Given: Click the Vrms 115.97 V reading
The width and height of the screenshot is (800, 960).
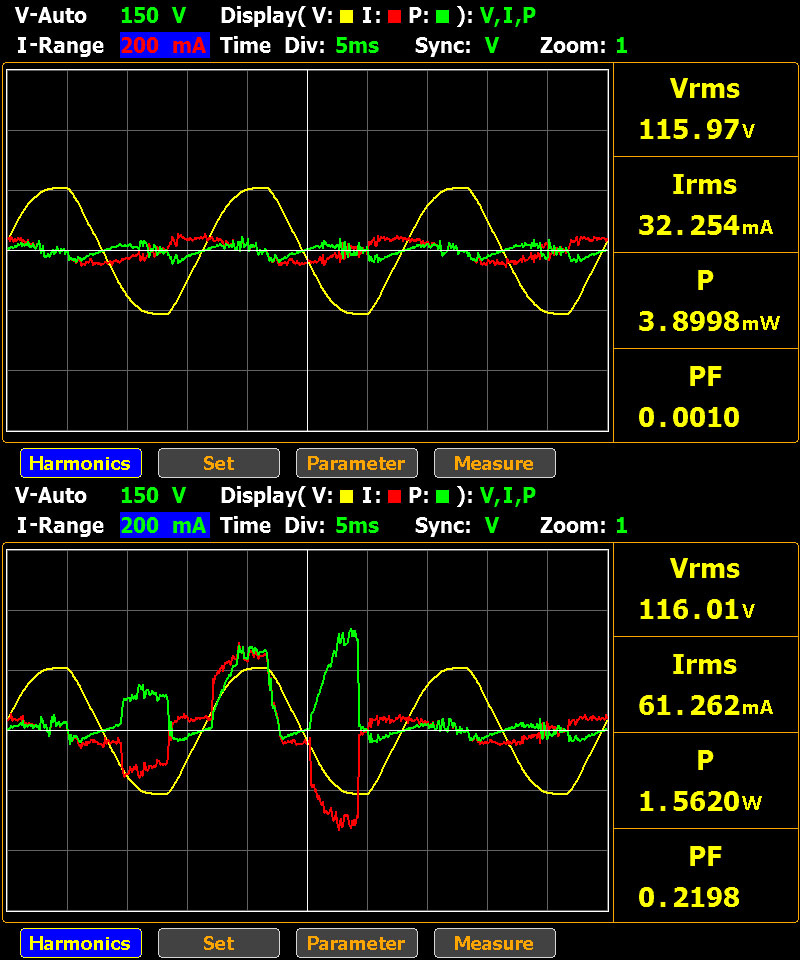Looking at the screenshot, I should coord(705,110).
